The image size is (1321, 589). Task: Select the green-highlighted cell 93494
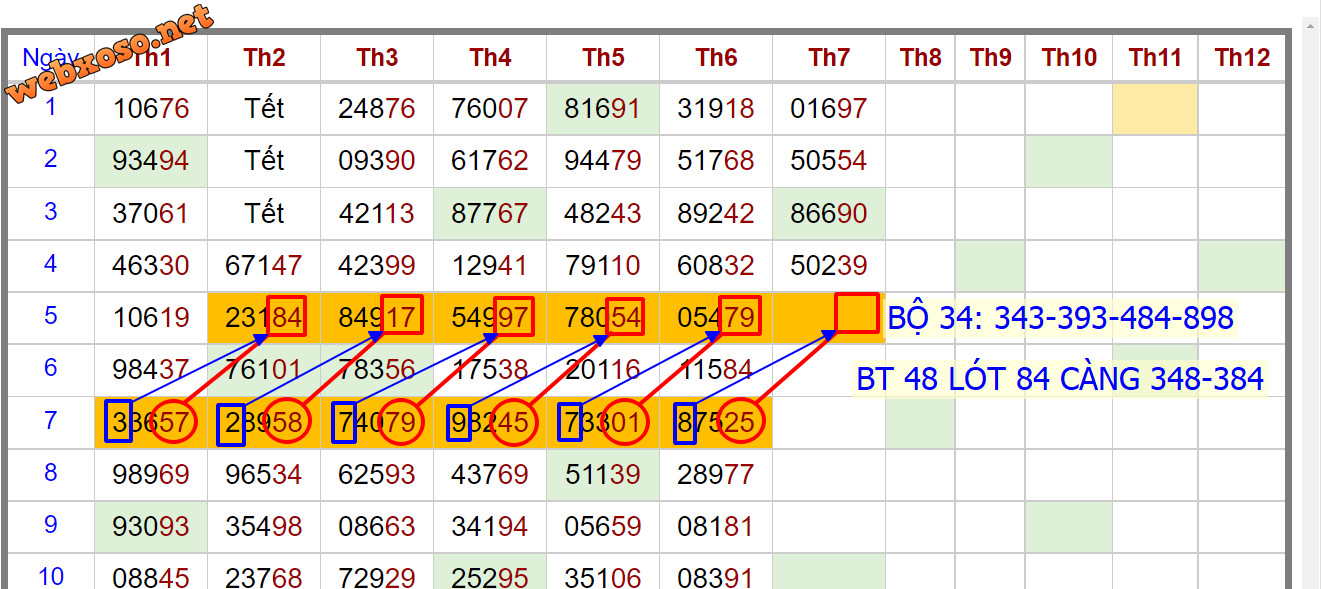(151, 161)
